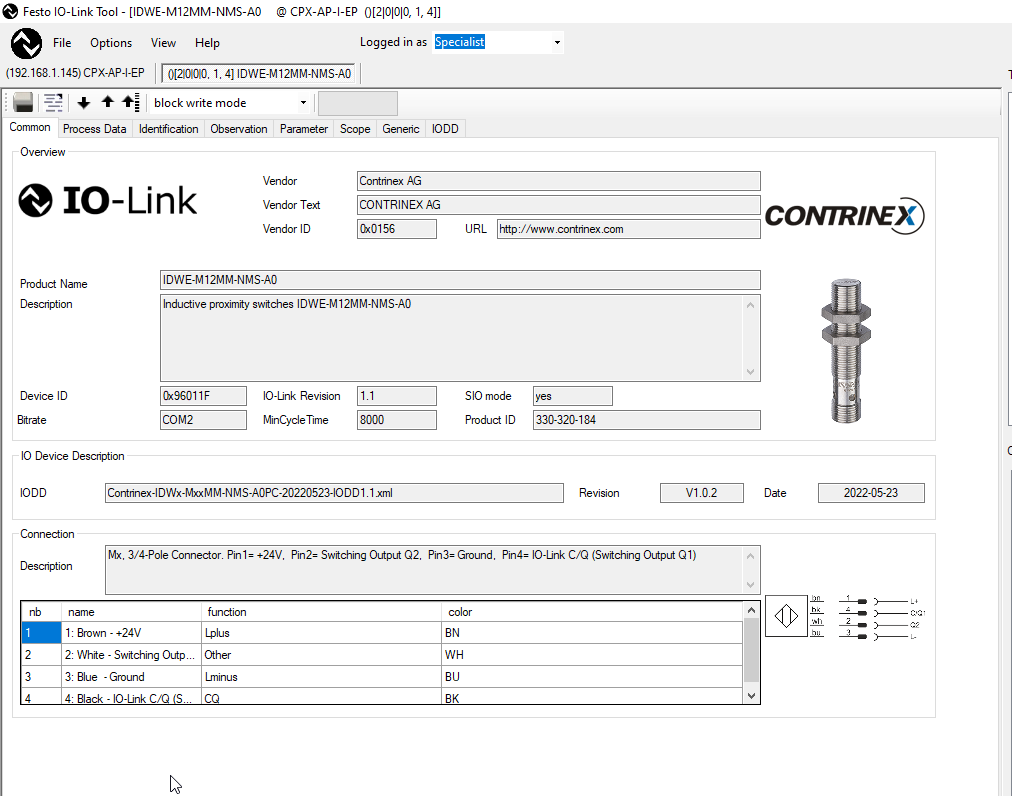This screenshot has width=1012, height=796.
Task: Select the row '2: White - Switching Outp...'
Action: (x=382, y=655)
